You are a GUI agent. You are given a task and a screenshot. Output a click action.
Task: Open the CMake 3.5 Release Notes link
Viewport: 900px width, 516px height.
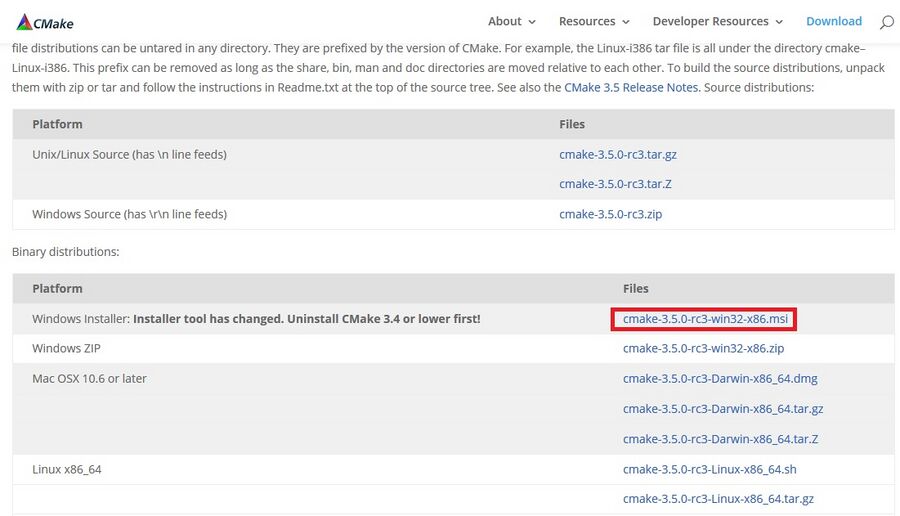tap(630, 88)
